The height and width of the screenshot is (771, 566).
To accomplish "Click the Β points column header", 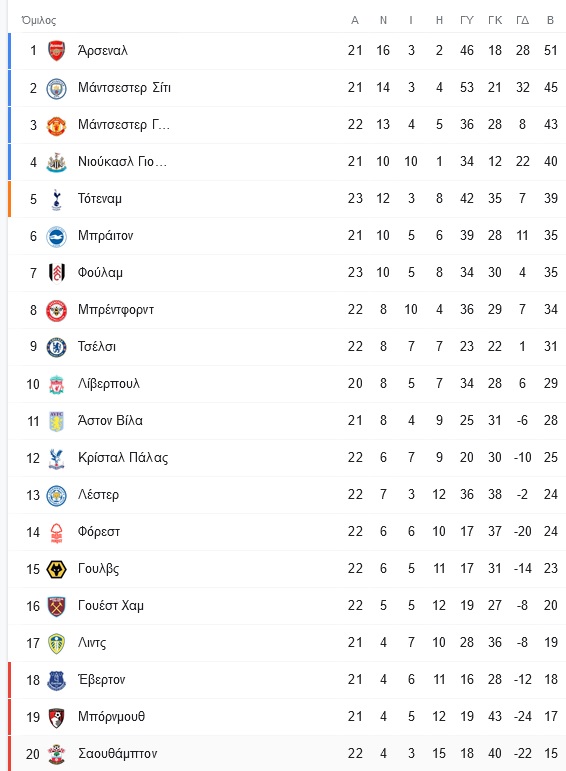I will pos(550,20).
